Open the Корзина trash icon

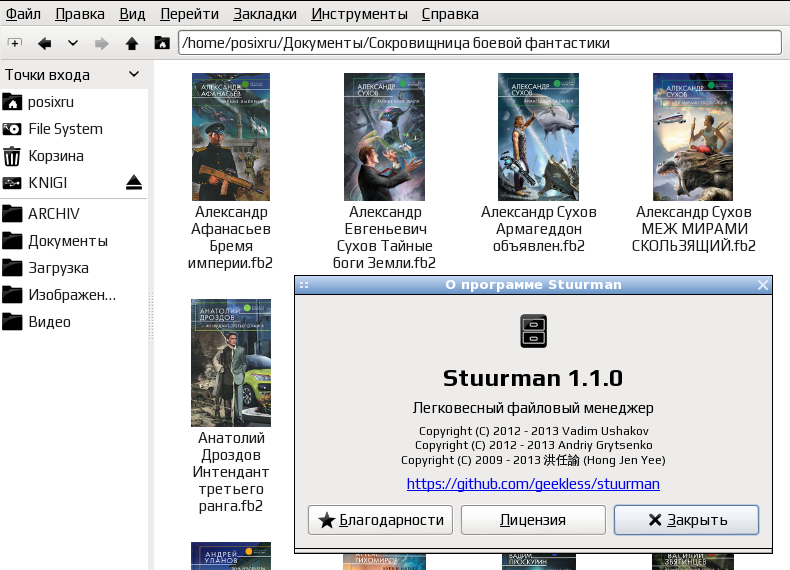coord(12,156)
